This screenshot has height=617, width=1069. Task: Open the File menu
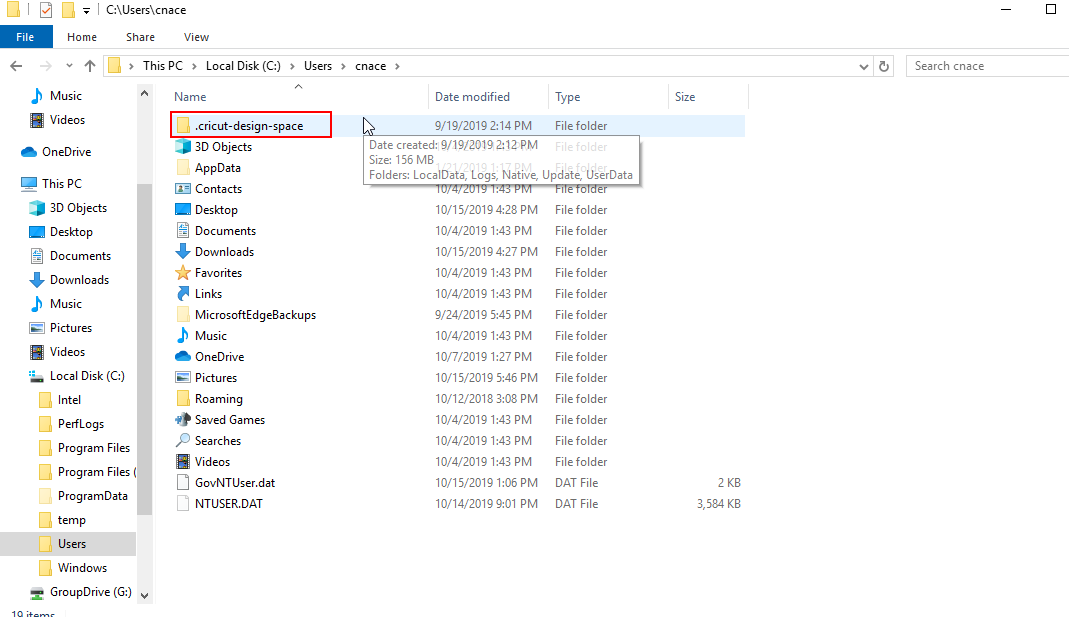click(x=25, y=36)
